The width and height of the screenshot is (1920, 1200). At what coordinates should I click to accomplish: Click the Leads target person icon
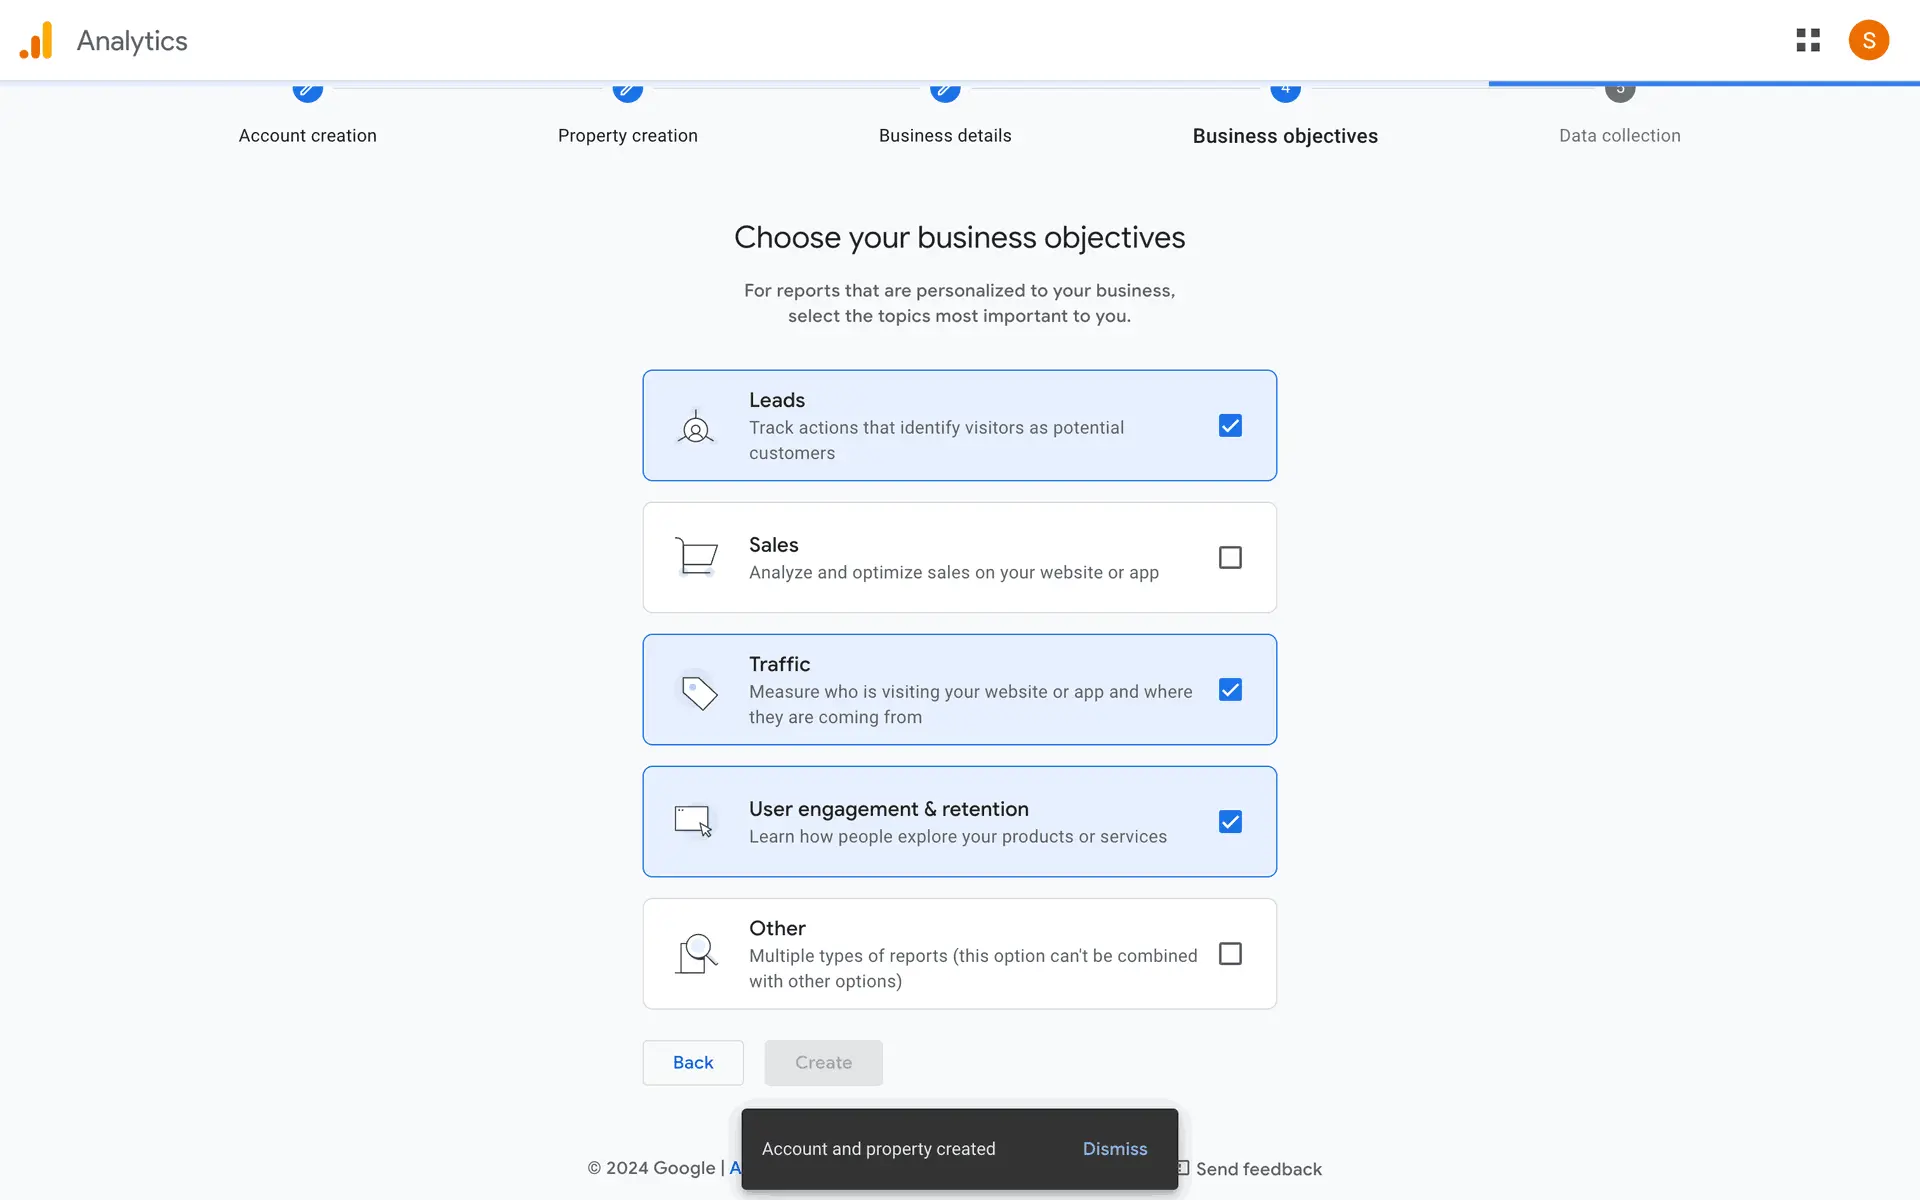[x=696, y=427]
